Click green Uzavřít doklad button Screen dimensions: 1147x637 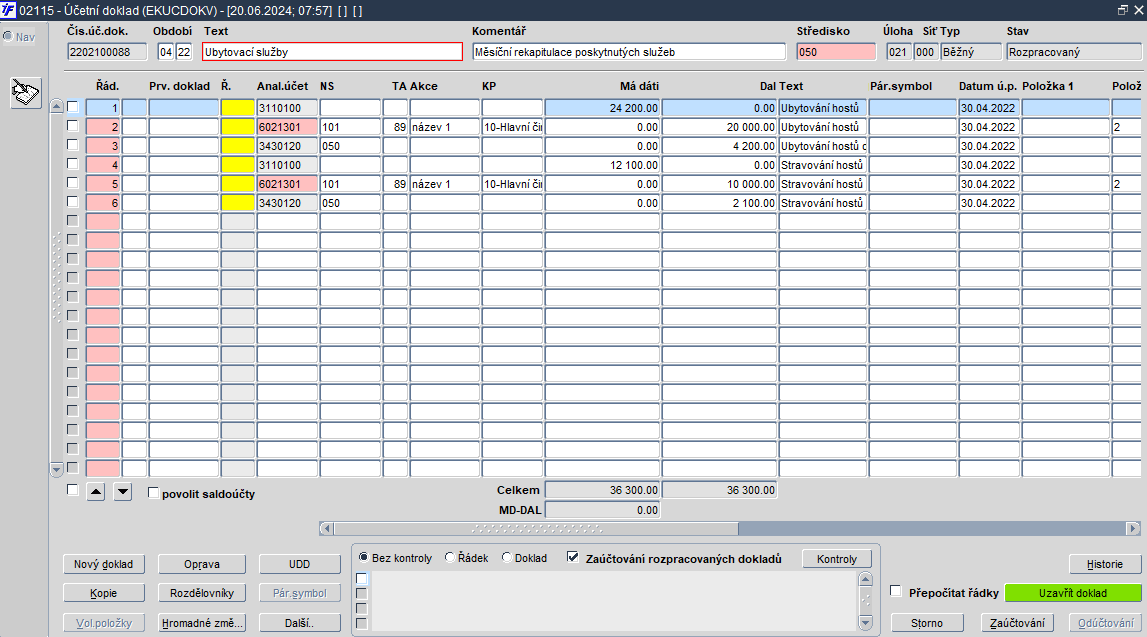(1073, 593)
